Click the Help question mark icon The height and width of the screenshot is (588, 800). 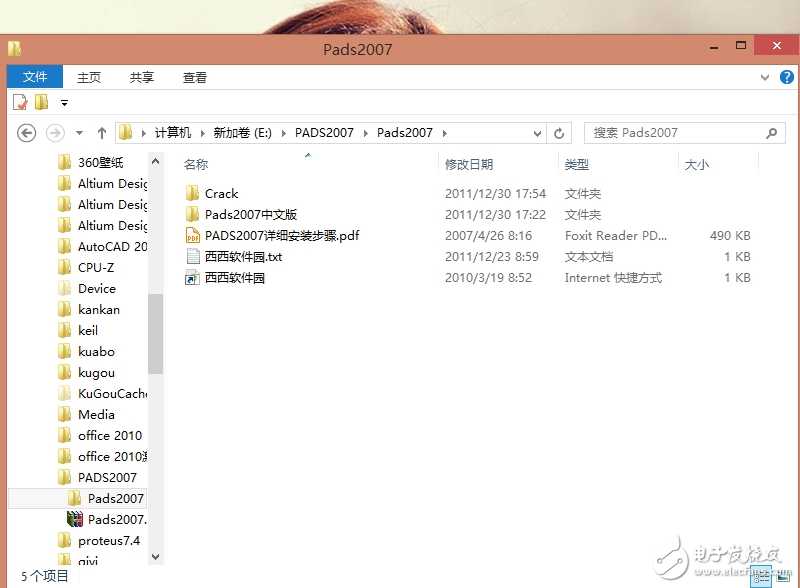tap(787, 76)
